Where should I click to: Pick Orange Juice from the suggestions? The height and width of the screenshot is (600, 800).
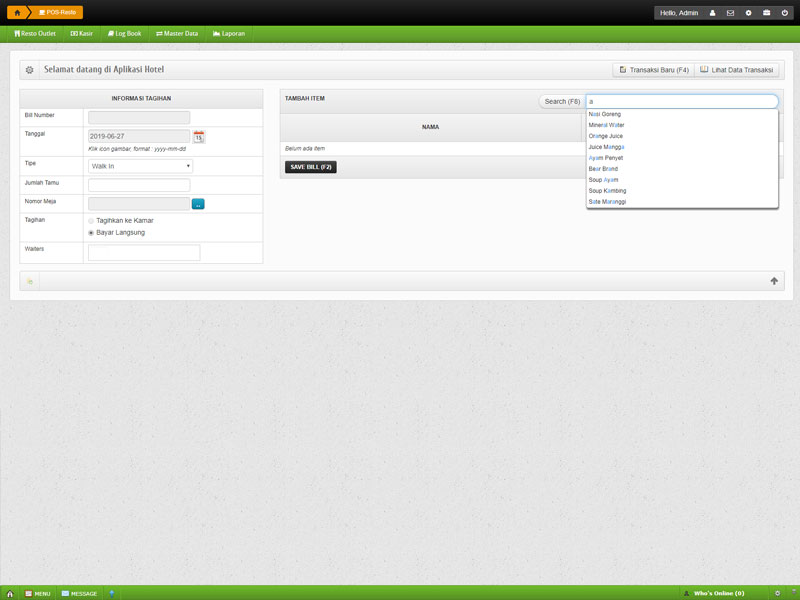pos(606,136)
